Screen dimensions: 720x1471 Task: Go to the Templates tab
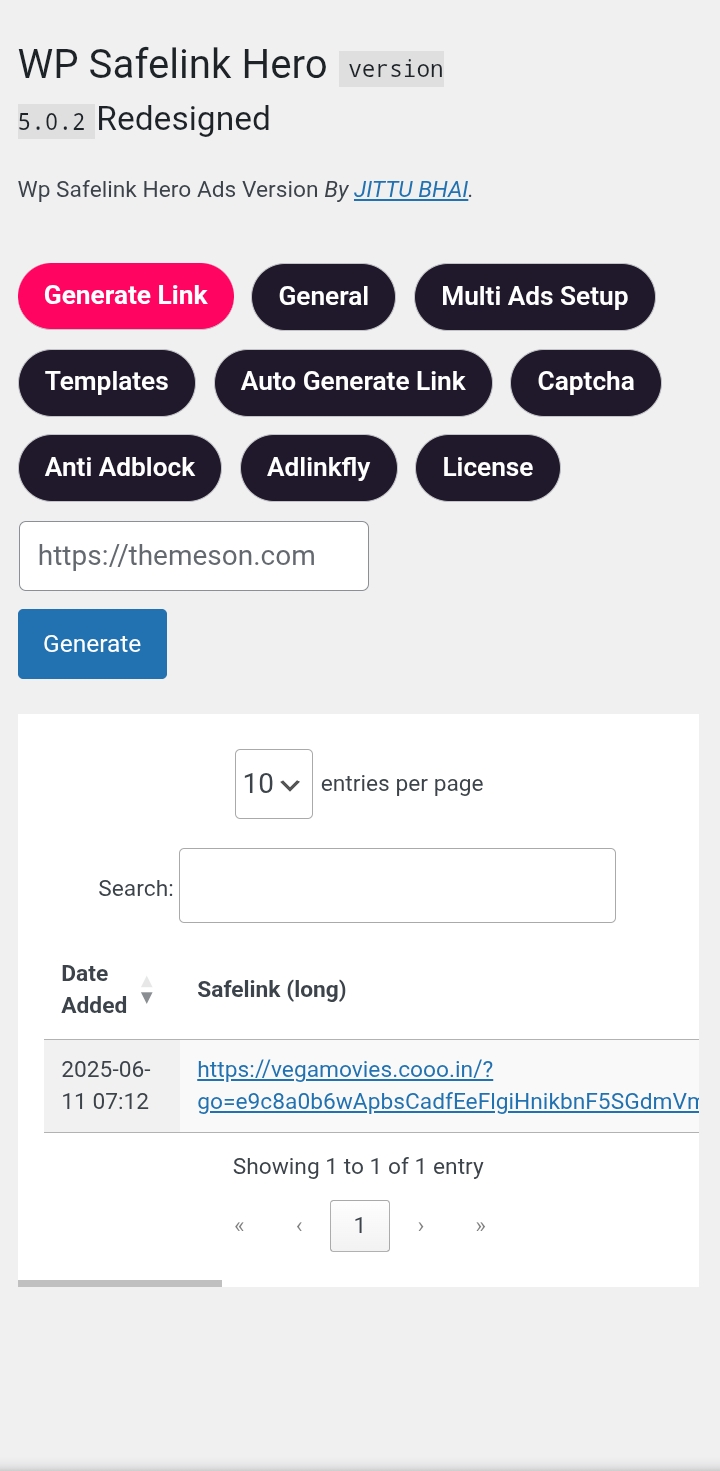[x=106, y=382]
